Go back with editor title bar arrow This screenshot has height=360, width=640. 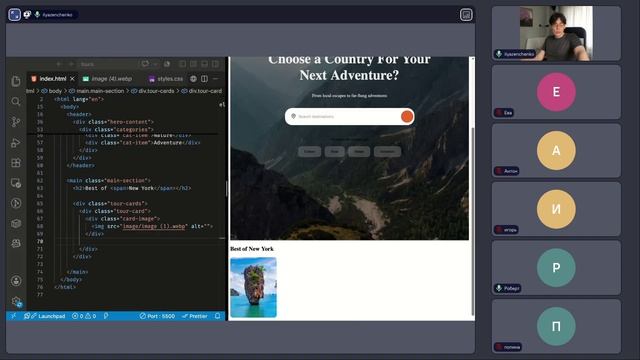[59, 64]
